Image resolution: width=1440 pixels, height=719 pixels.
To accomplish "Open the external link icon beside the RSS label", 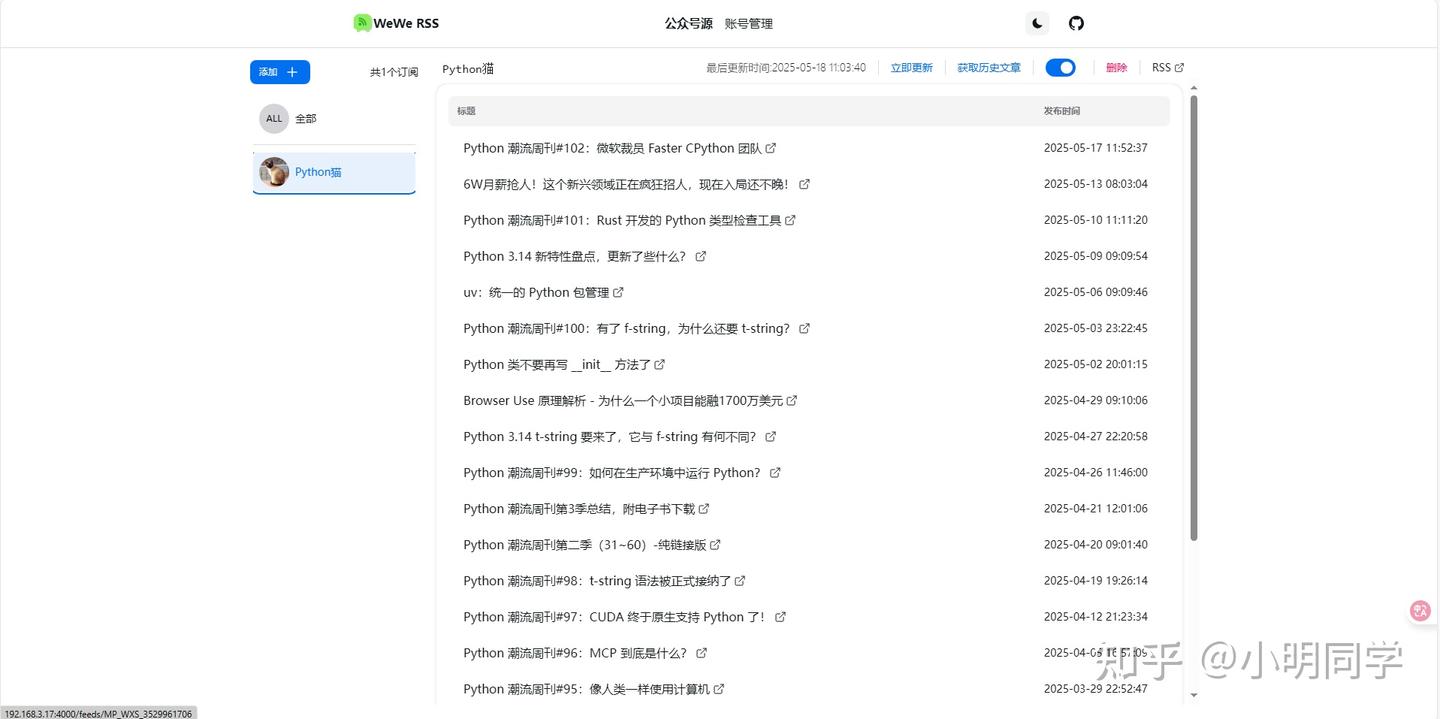I will point(1179,68).
